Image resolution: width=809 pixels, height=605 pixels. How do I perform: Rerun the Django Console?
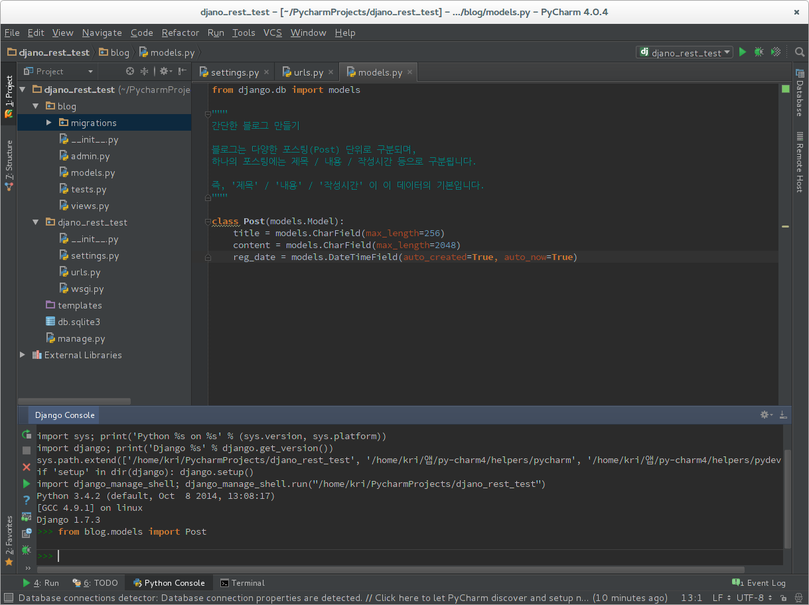[x=26, y=435]
